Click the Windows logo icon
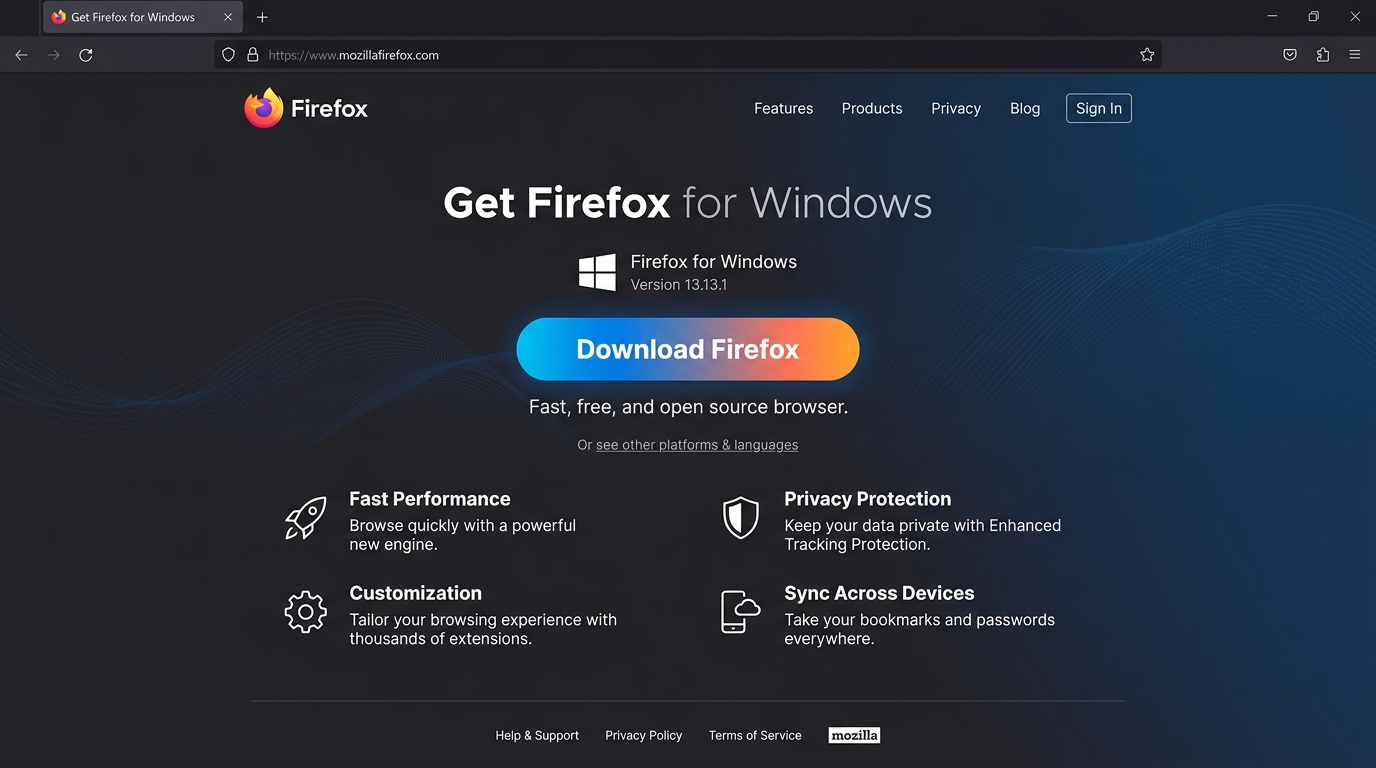Image resolution: width=1376 pixels, height=768 pixels. point(598,272)
